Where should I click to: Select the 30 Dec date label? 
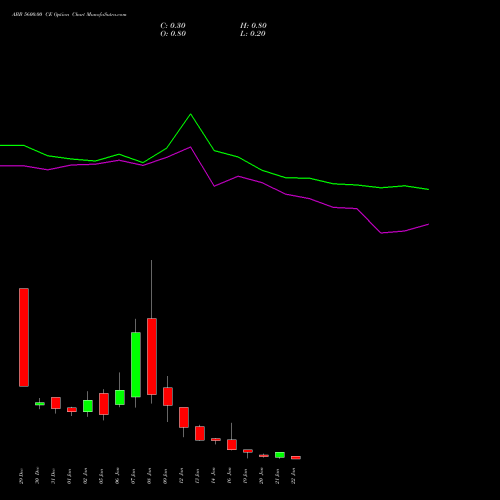(x=37, y=476)
